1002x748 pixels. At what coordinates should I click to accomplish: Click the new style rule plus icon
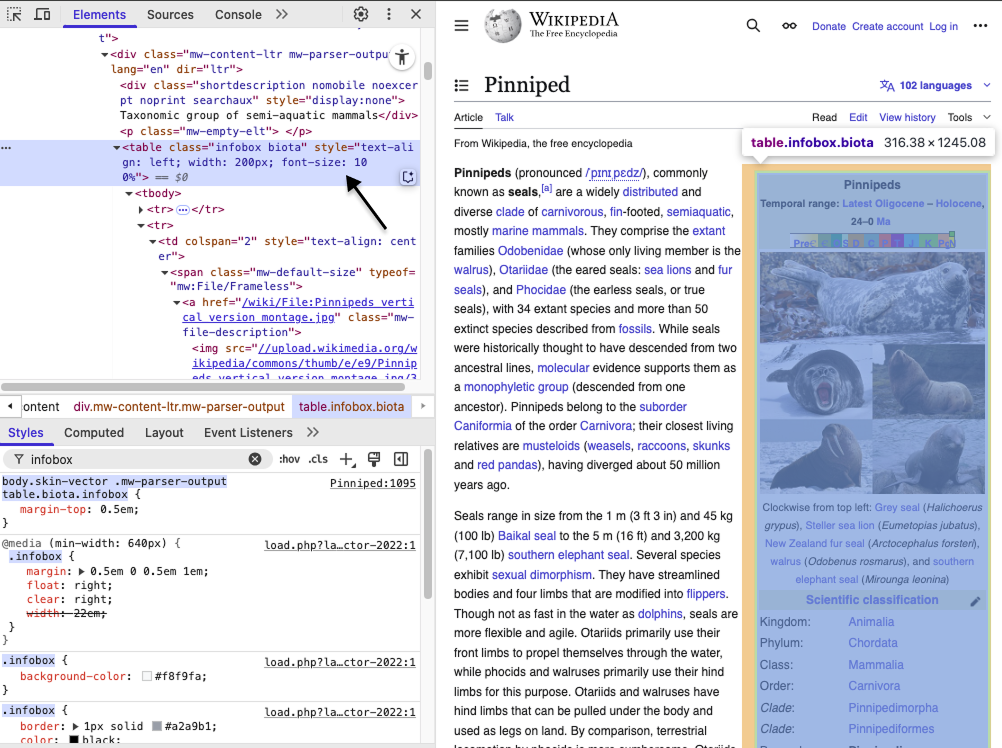pyautogui.click(x=346, y=459)
